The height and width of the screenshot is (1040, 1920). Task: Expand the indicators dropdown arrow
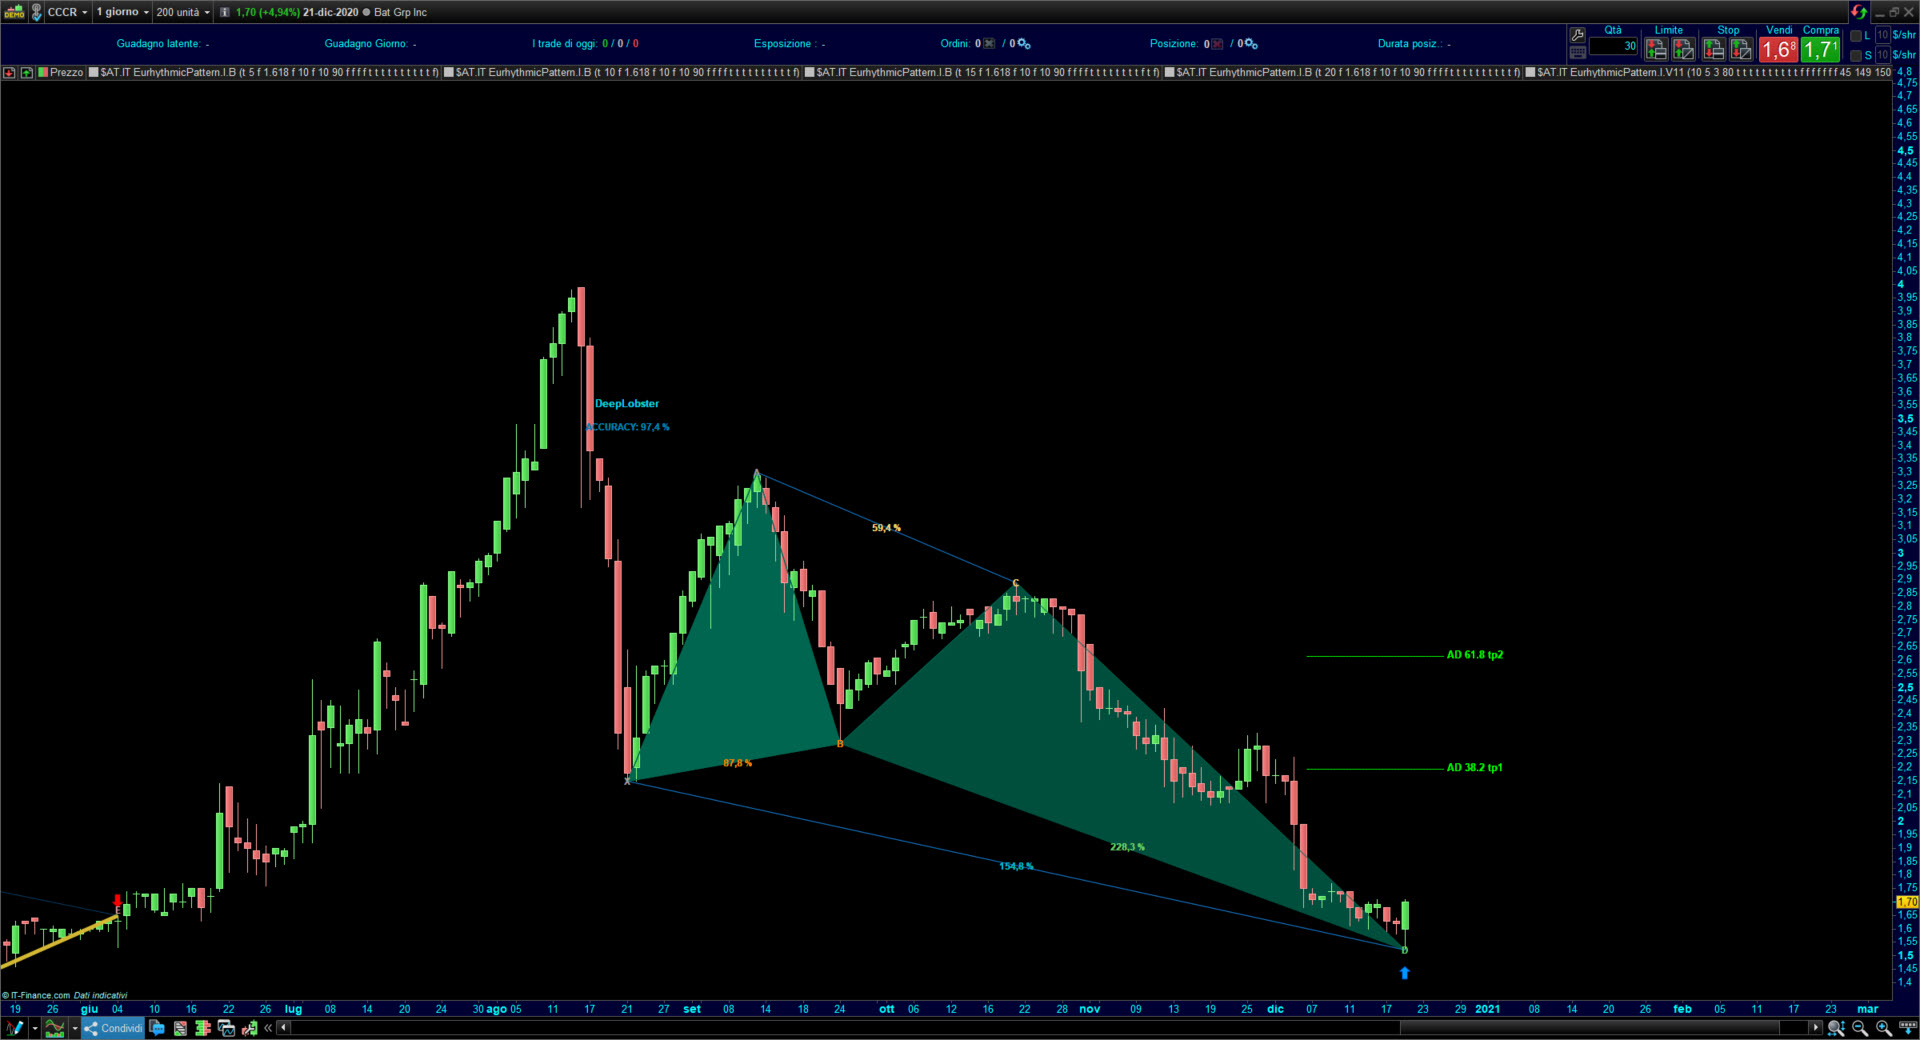(x=74, y=1028)
